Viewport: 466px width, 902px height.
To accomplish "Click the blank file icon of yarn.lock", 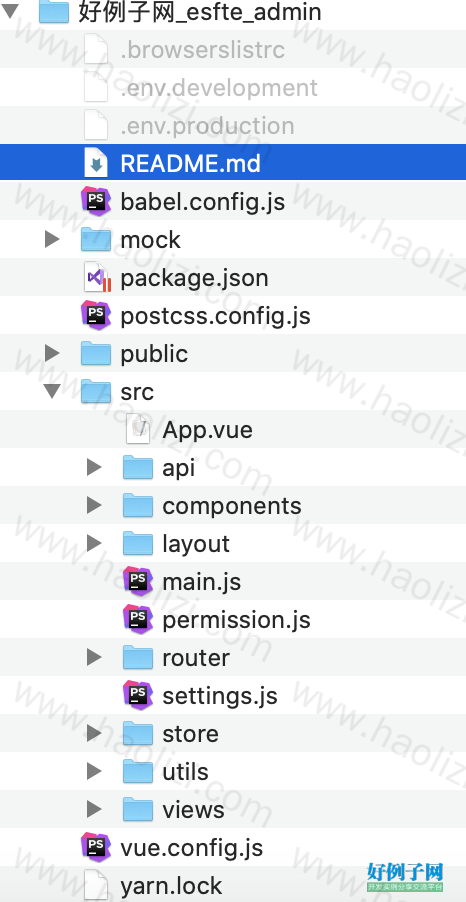I will coord(96,885).
